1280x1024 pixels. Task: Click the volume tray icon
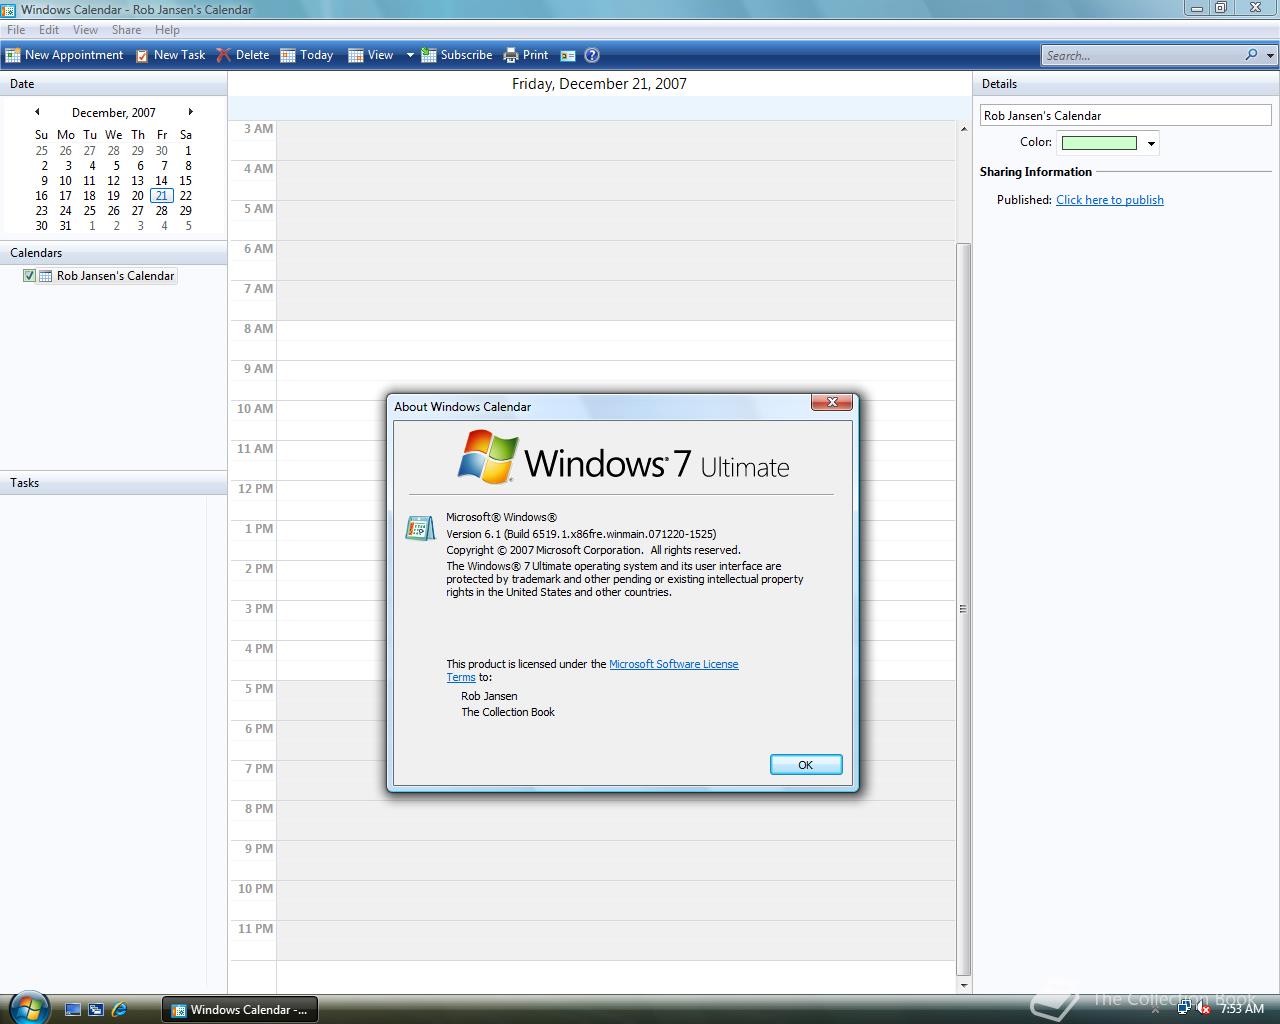coord(1203,1009)
